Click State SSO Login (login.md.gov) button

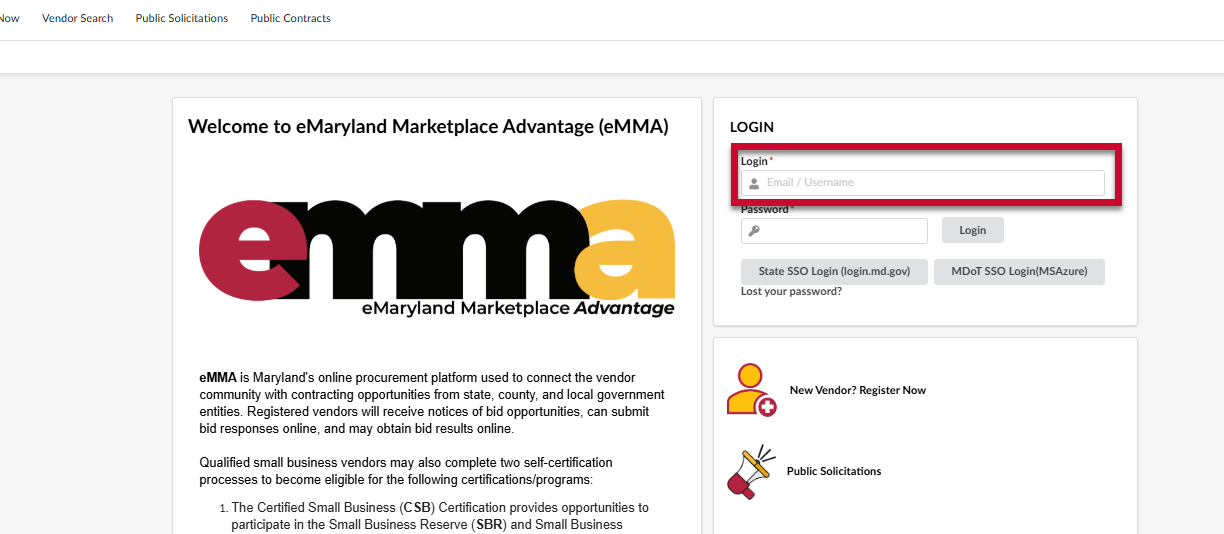tap(834, 272)
